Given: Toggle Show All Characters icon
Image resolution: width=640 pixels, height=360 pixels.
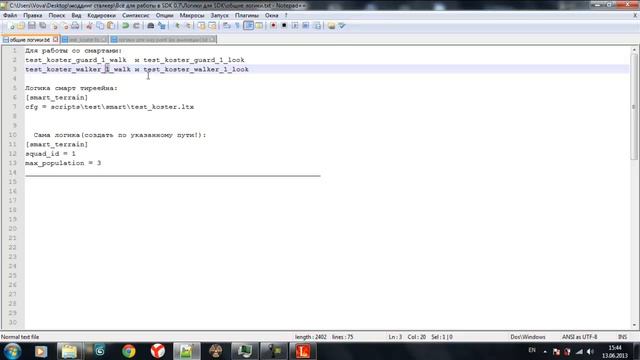Looking at the screenshot, I should pyautogui.click(x=238, y=26).
